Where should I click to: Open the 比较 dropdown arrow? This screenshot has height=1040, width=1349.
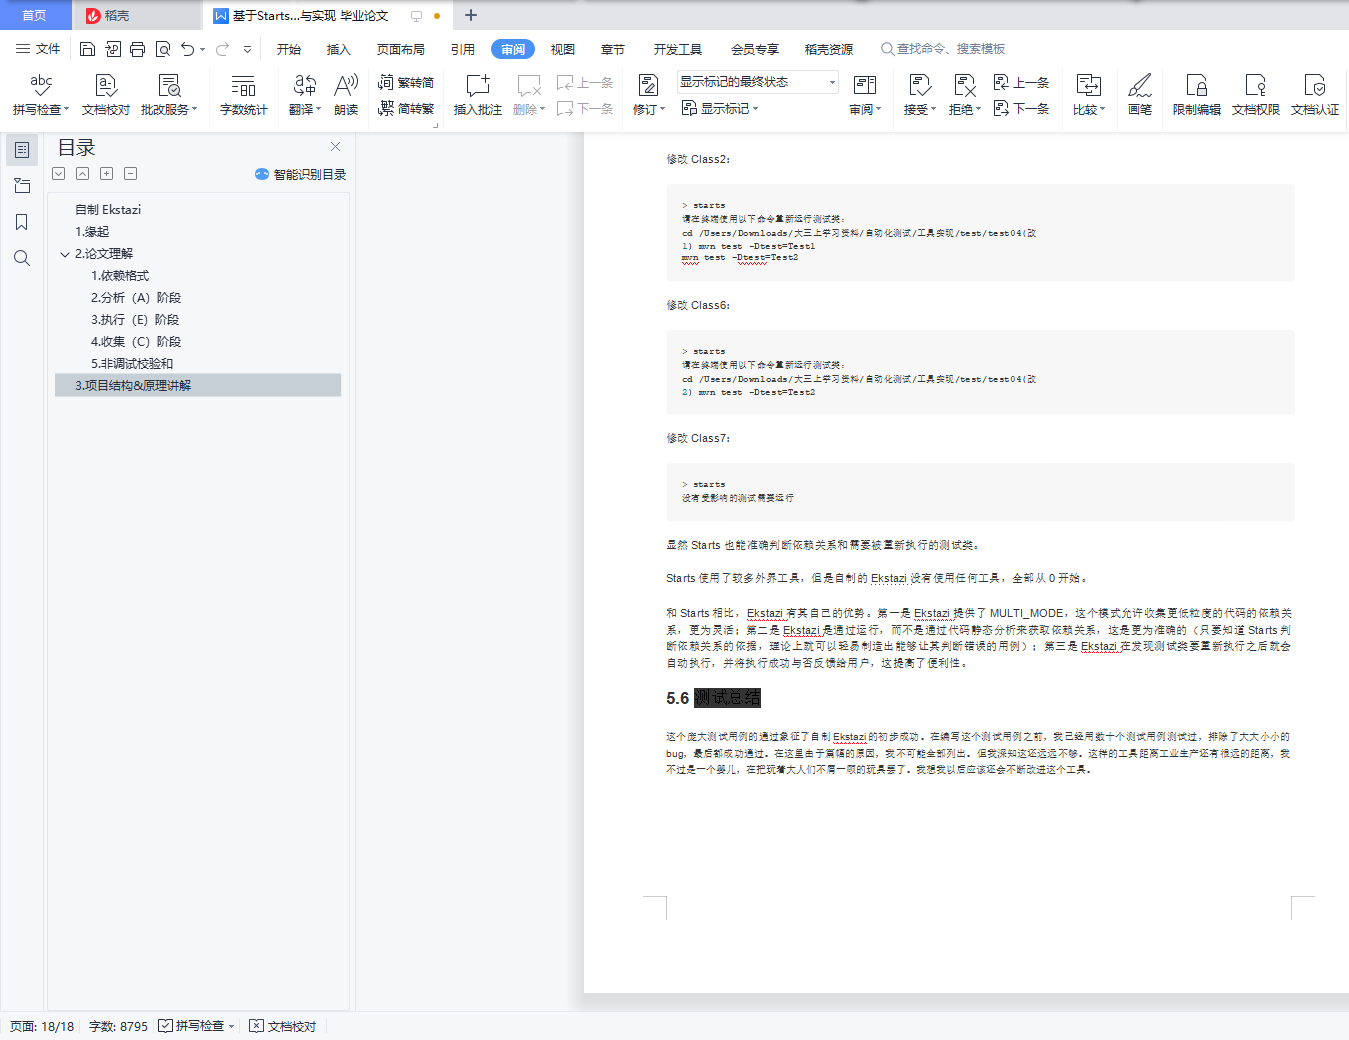click(x=1102, y=110)
